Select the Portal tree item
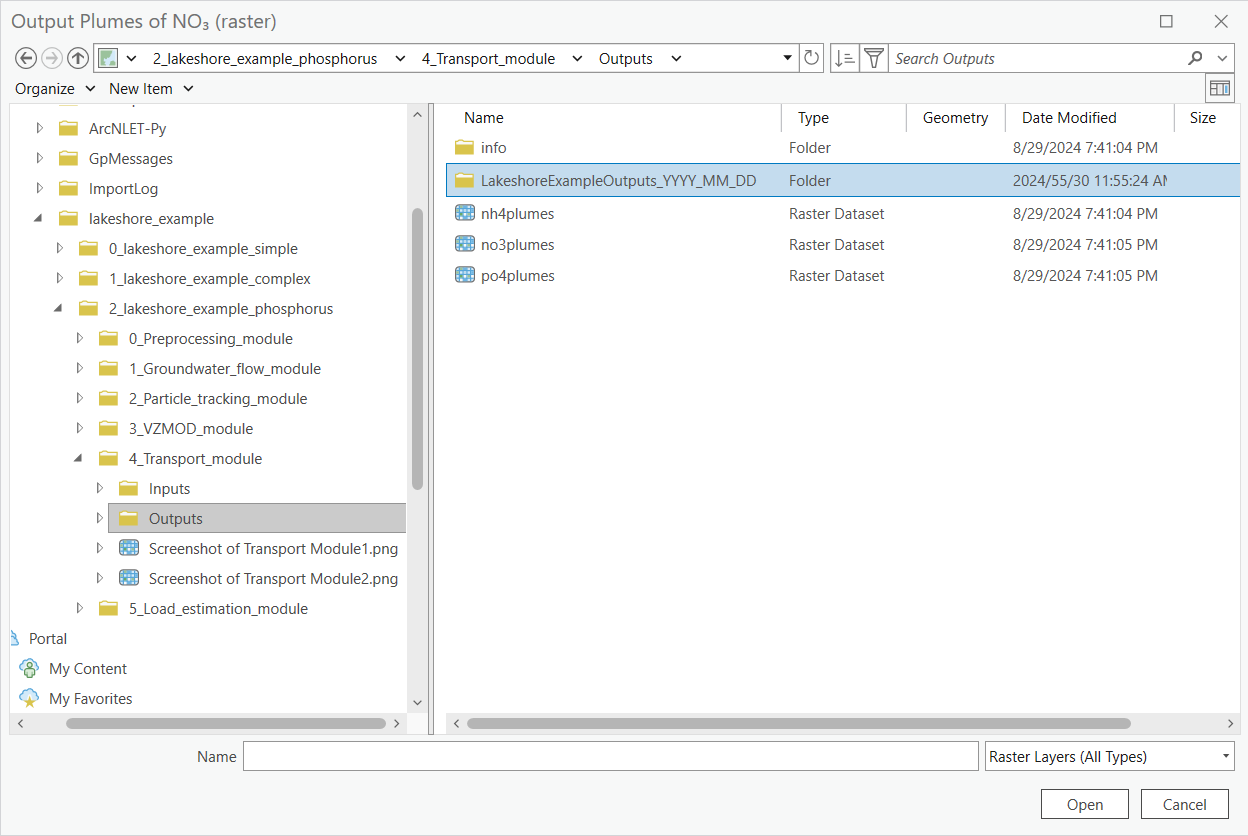 (48, 638)
